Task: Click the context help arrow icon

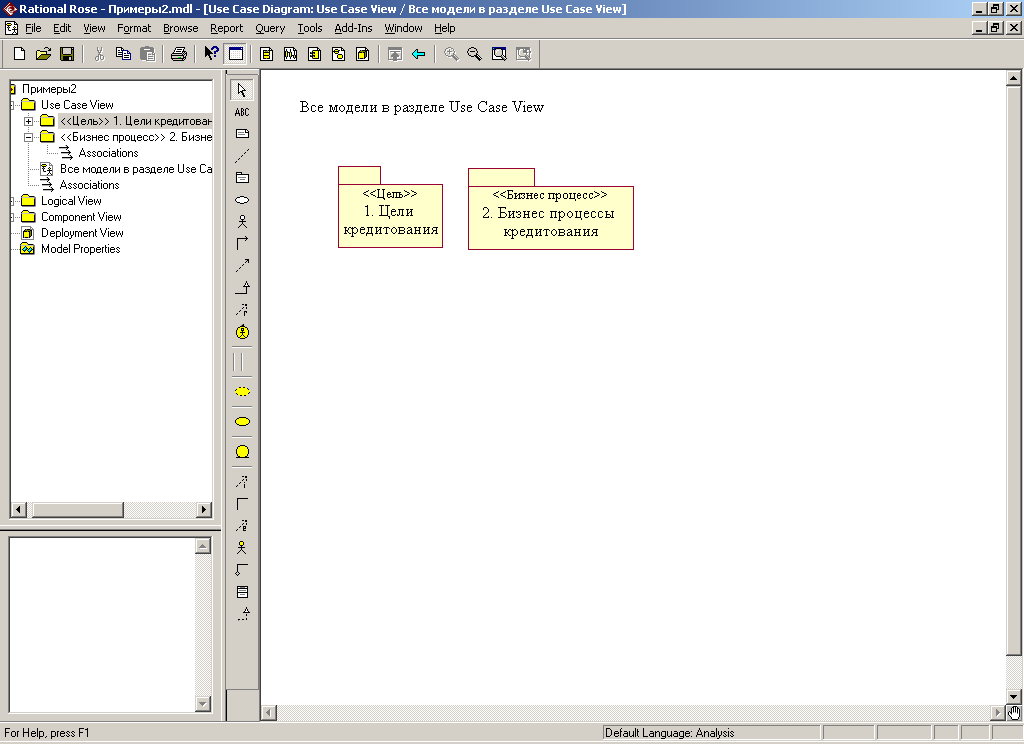Action: (211, 54)
